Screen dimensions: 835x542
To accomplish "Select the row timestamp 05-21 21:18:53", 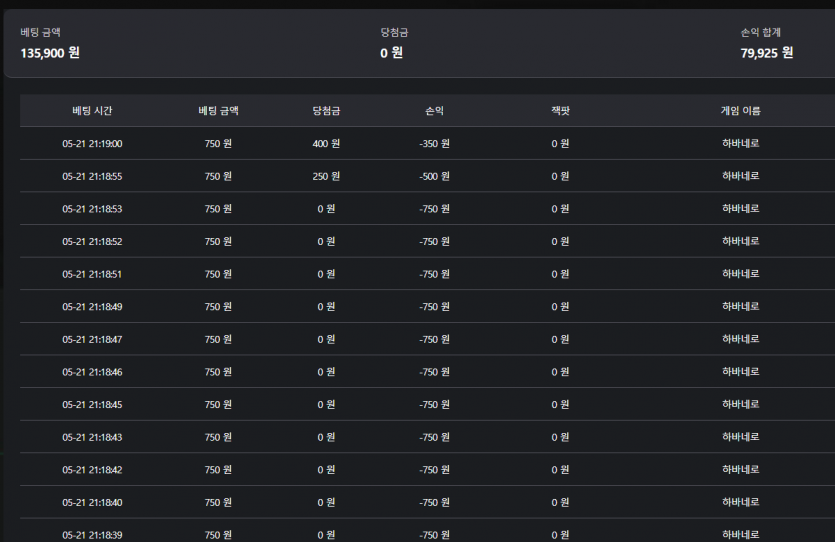I will click(92, 209).
